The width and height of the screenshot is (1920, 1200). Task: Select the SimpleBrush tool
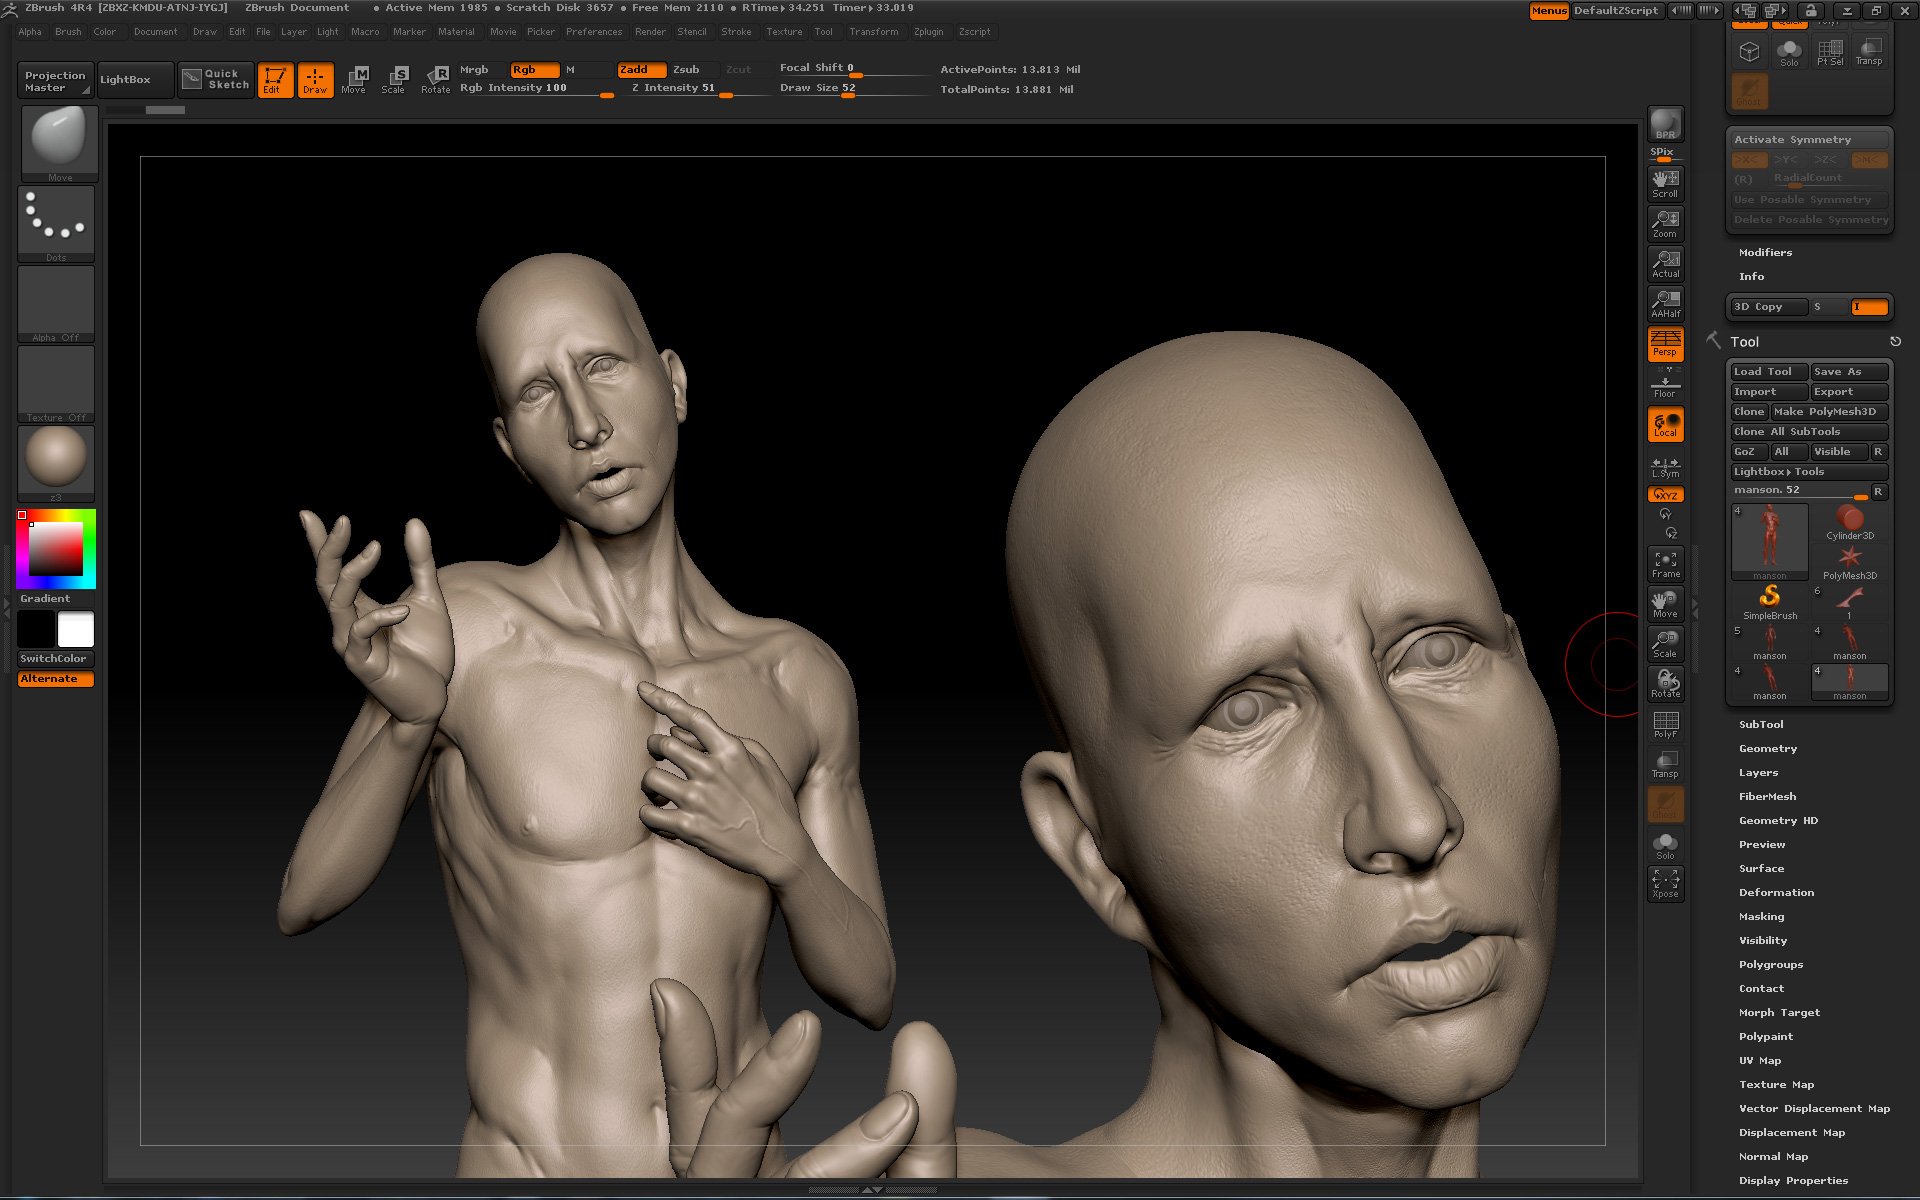coord(1770,603)
